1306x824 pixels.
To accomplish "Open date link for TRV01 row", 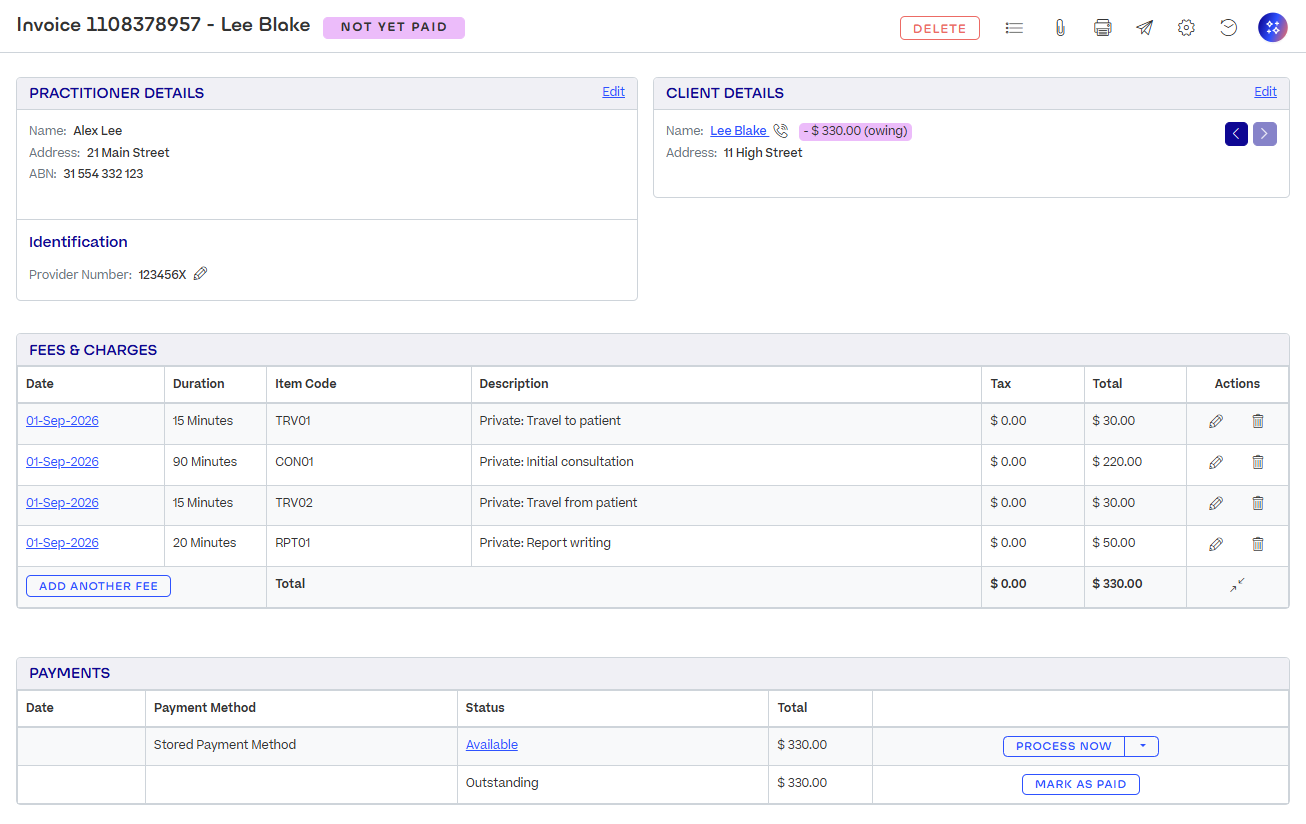I will [x=62, y=421].
